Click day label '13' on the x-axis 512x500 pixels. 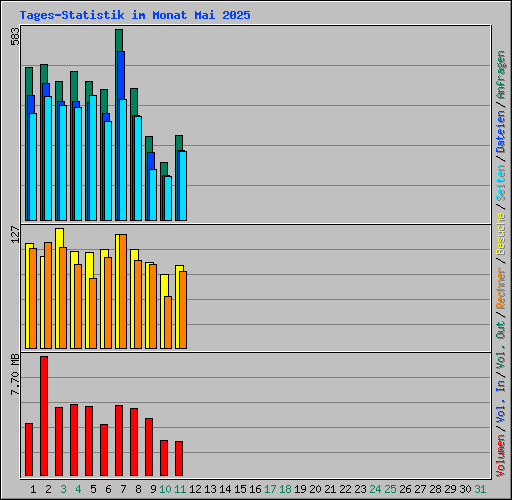pyautogui.click(x=210, y=489)
